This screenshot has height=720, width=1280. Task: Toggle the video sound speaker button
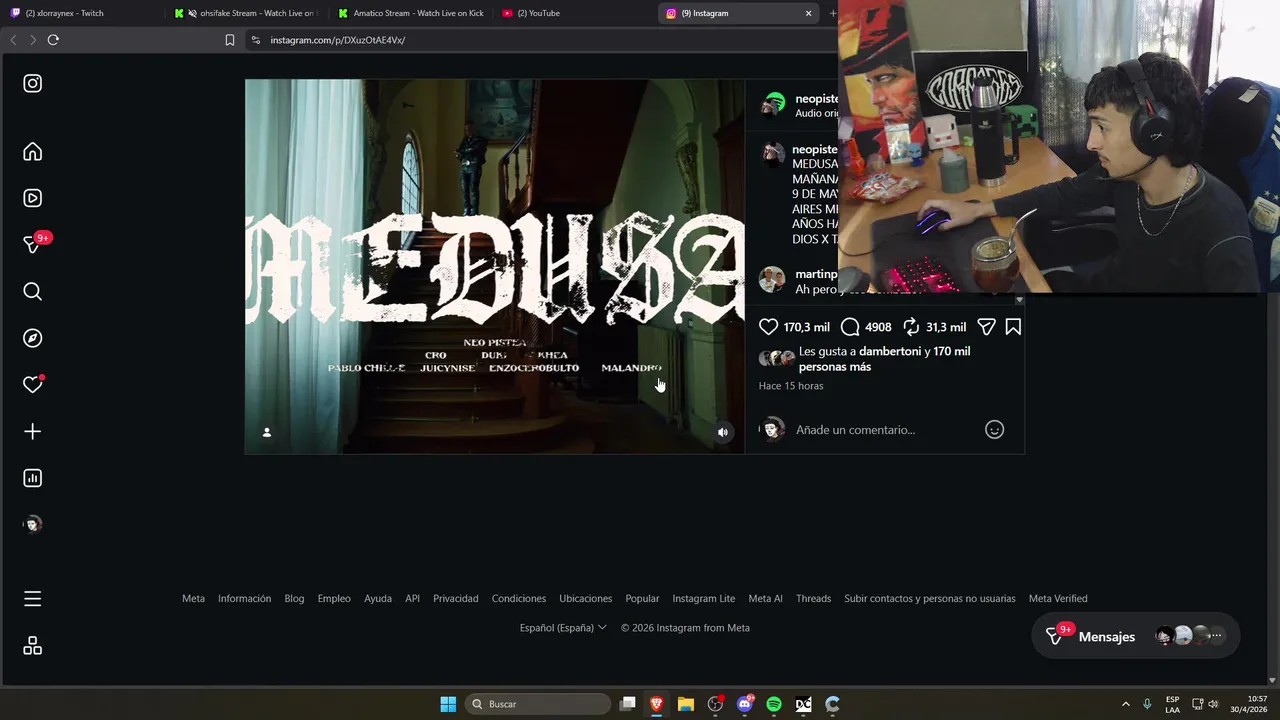[723, 432]
